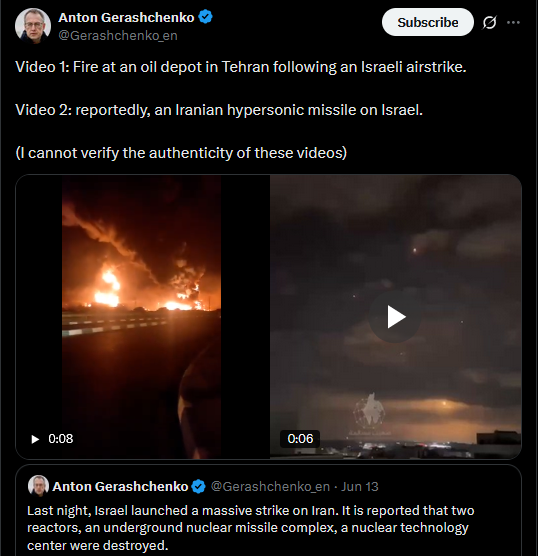Click the quoted tweet's small avatar

tap(38, 486)
